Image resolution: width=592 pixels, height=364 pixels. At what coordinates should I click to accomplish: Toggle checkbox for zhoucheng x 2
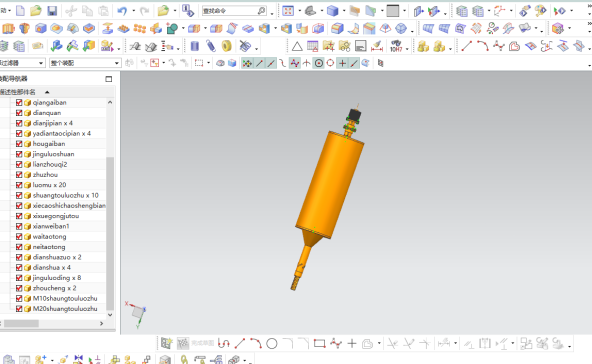click(x=19, y=288)
